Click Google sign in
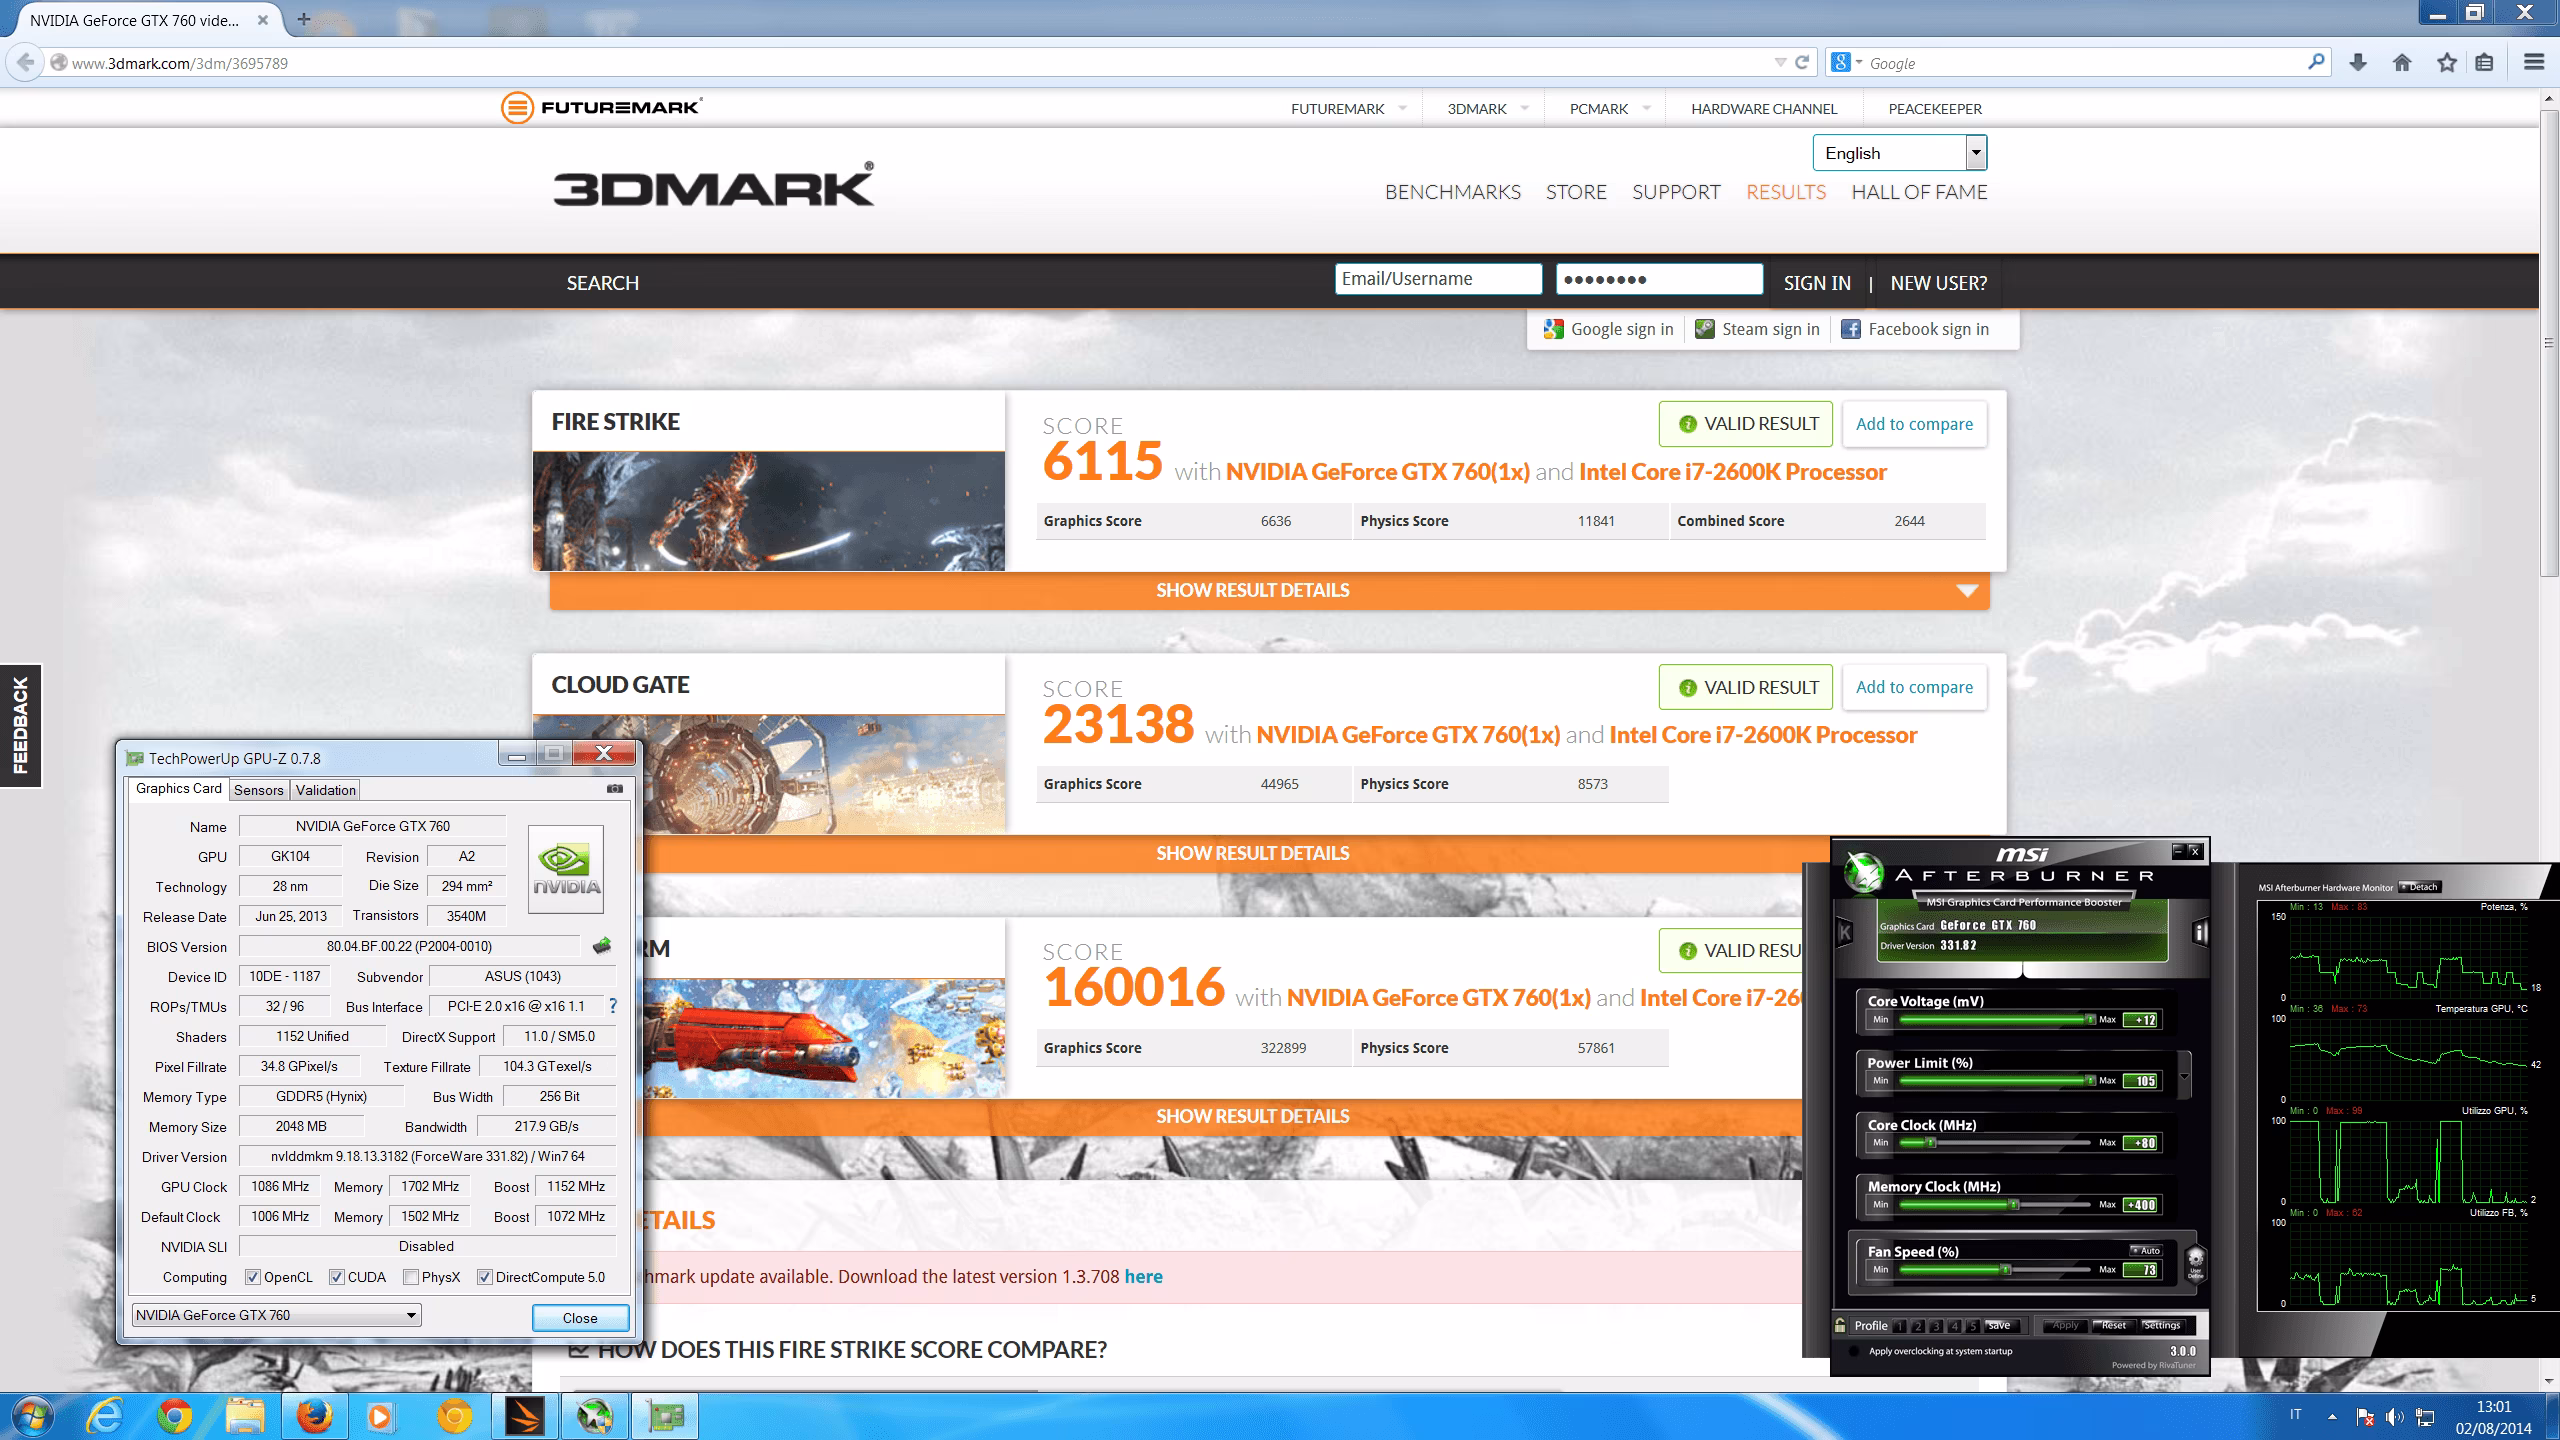 tap(1609, 329)
